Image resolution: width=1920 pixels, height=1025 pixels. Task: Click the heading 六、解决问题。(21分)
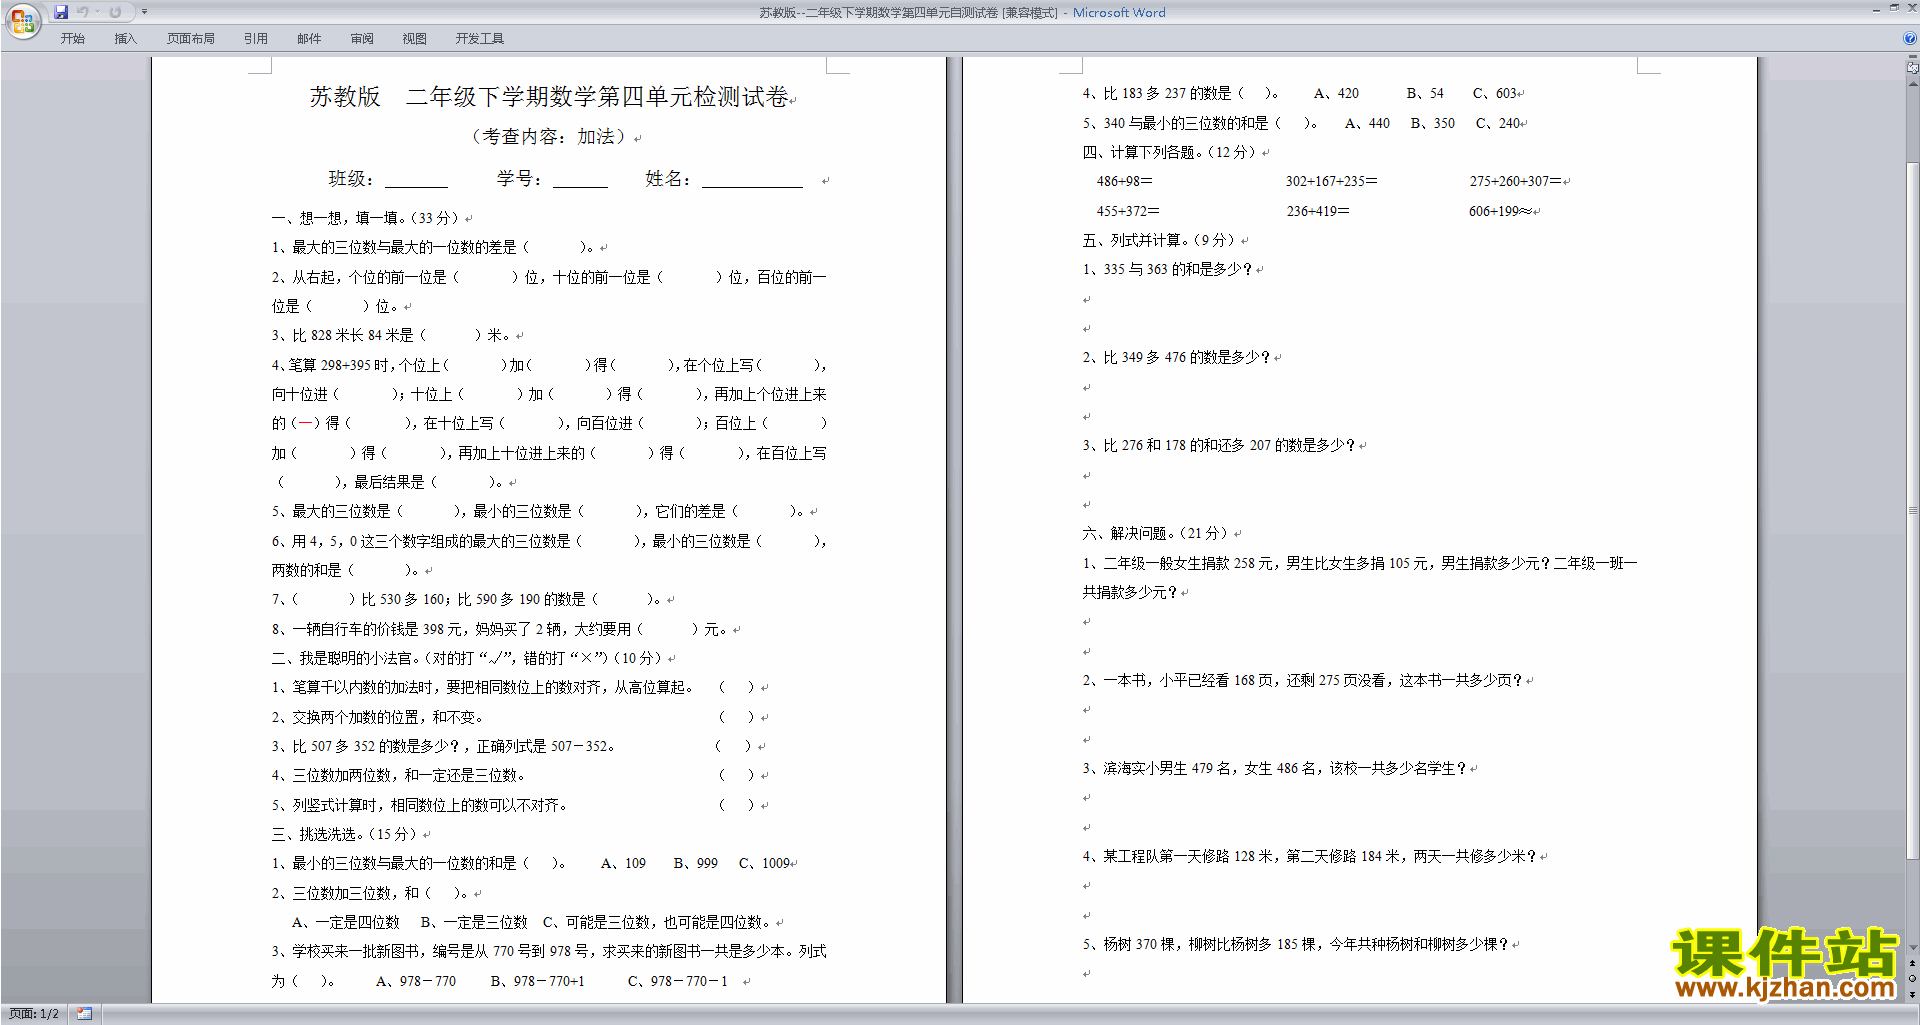pos(1155,533)
